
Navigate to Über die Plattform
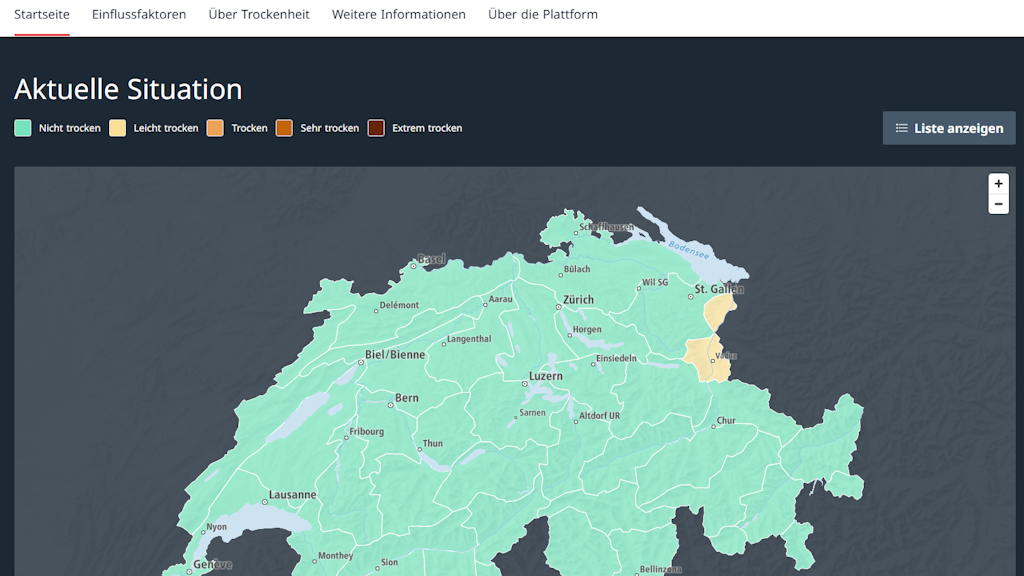(x=543, y=15)
